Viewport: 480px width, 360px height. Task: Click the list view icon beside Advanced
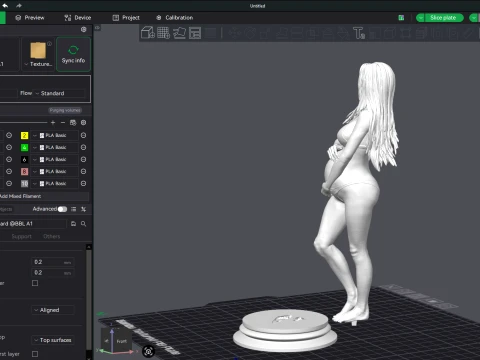click(x=73, y=209)
